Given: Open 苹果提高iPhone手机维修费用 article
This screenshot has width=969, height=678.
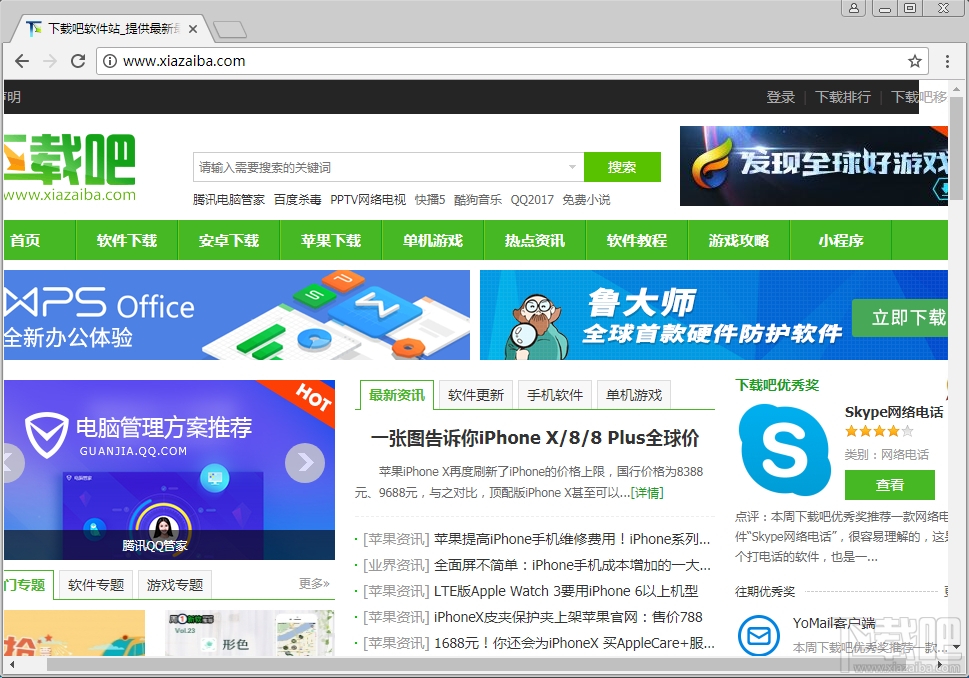Looking at the screenshot, I should (x=572, y=539).
